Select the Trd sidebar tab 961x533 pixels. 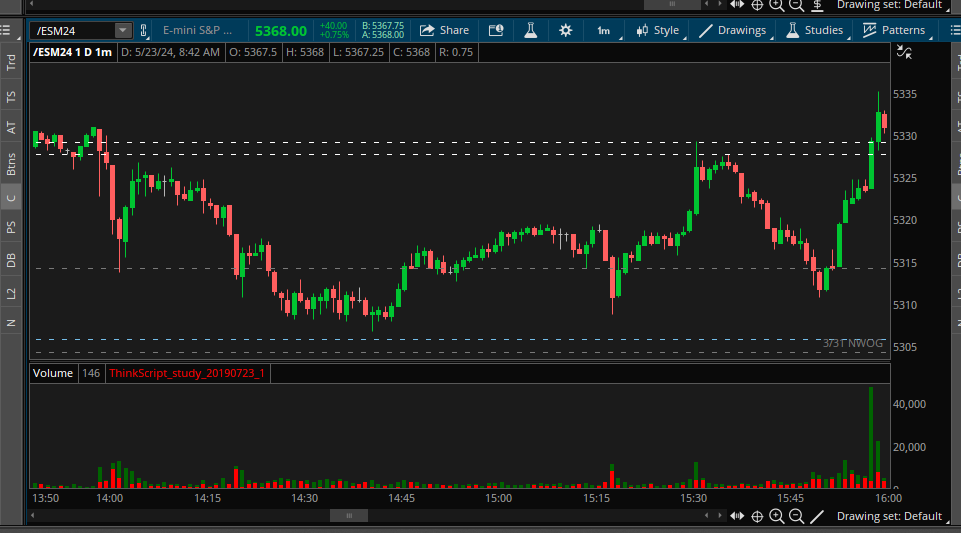pyautogui.click(x=10, y=62)
